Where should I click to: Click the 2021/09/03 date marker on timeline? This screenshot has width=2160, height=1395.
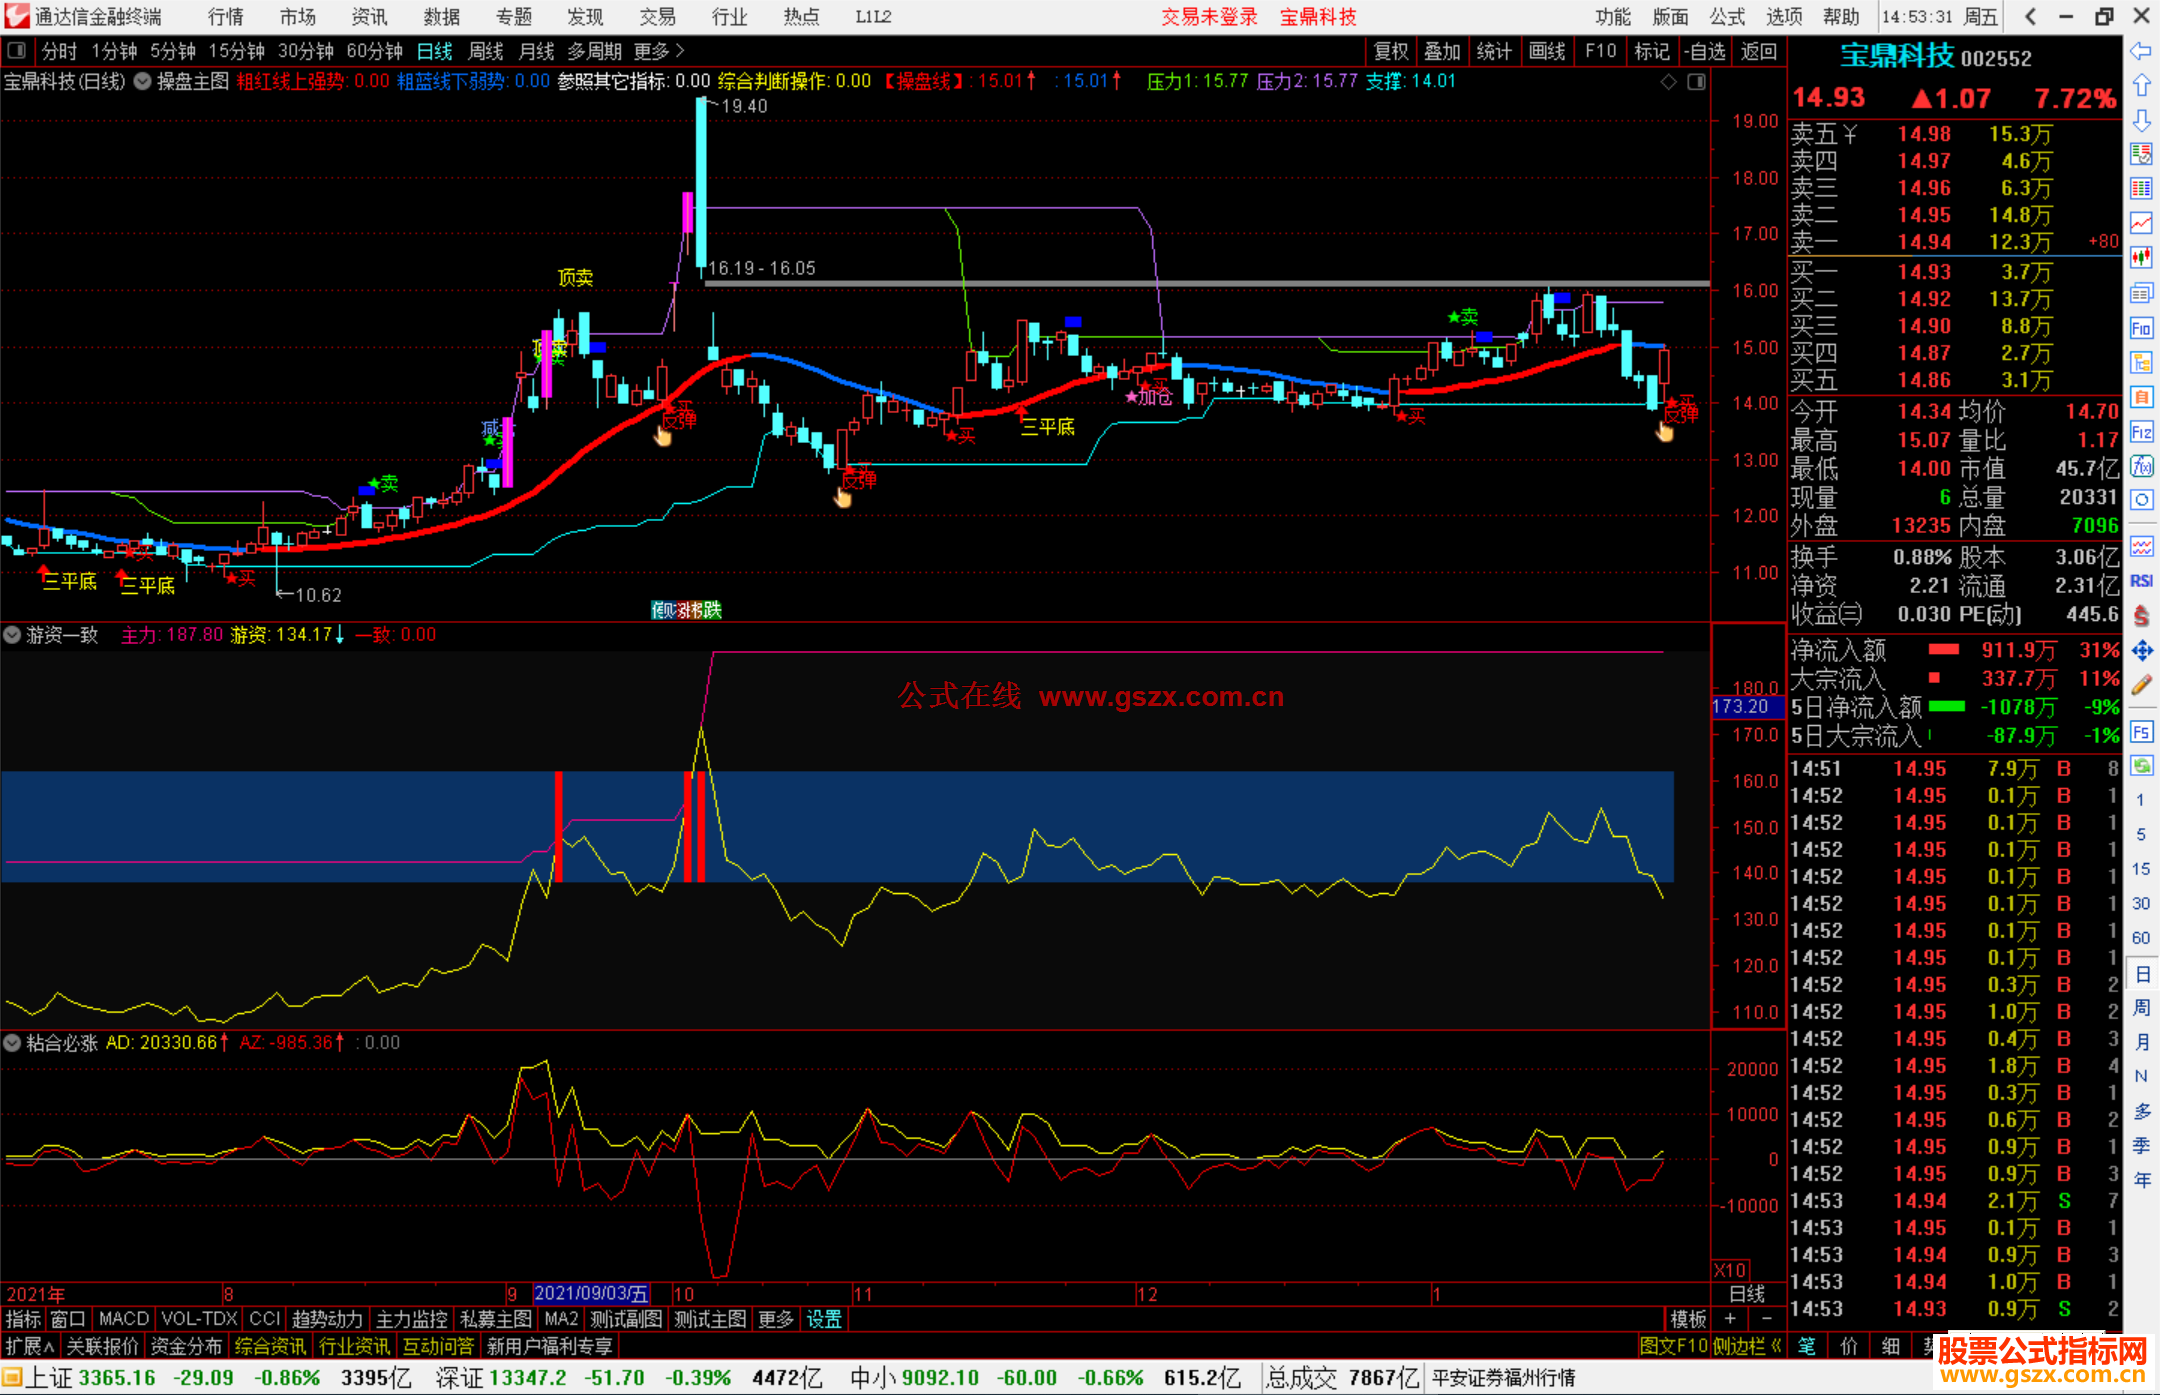[592, 1293]
